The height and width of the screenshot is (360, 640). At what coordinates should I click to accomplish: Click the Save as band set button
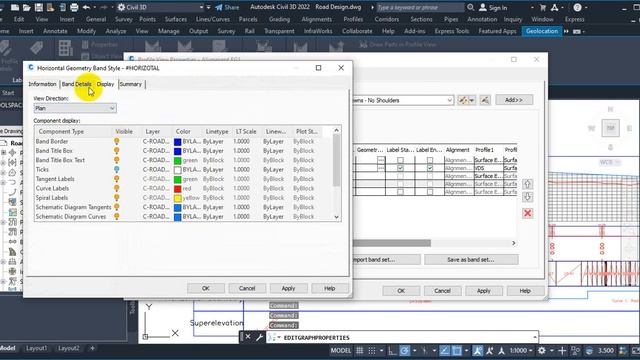click(471, 260)
